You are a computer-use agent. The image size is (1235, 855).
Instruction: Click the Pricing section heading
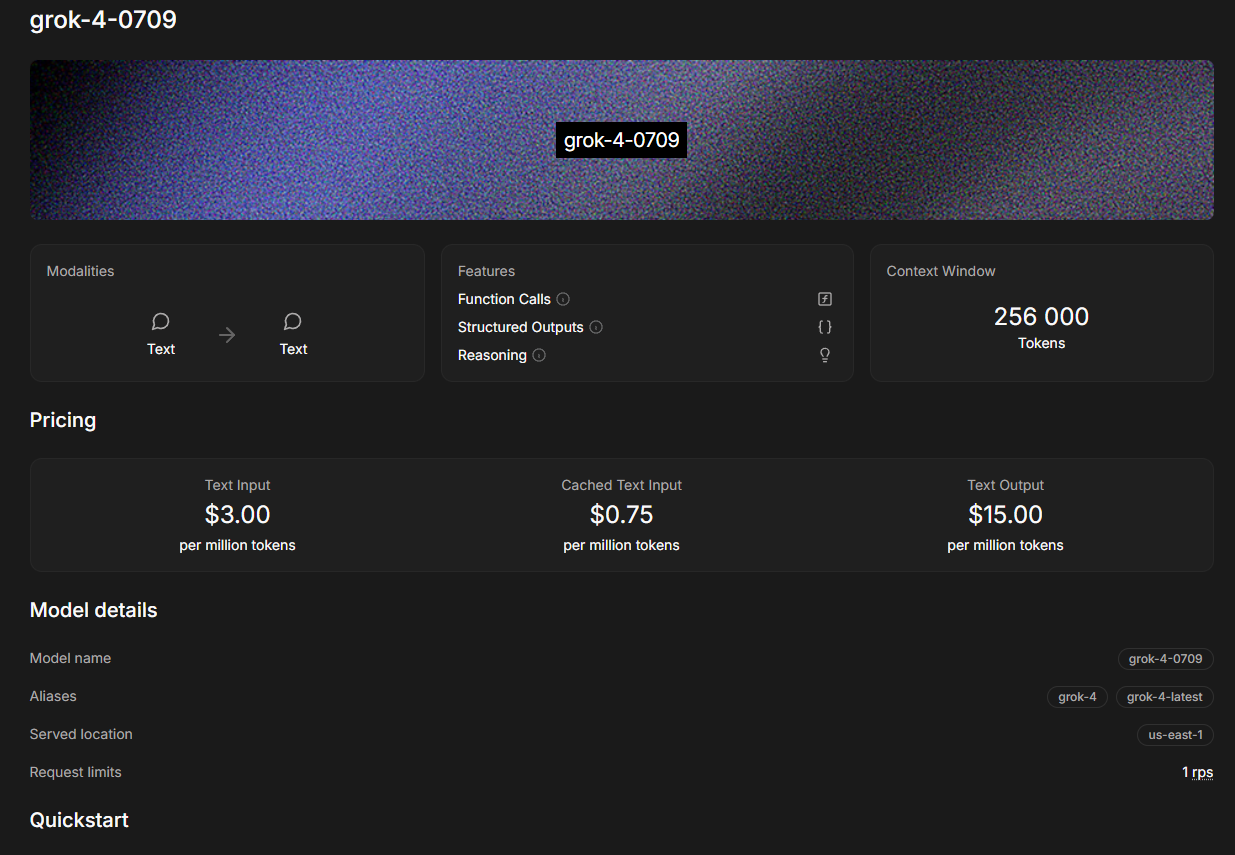coord(63,420)
